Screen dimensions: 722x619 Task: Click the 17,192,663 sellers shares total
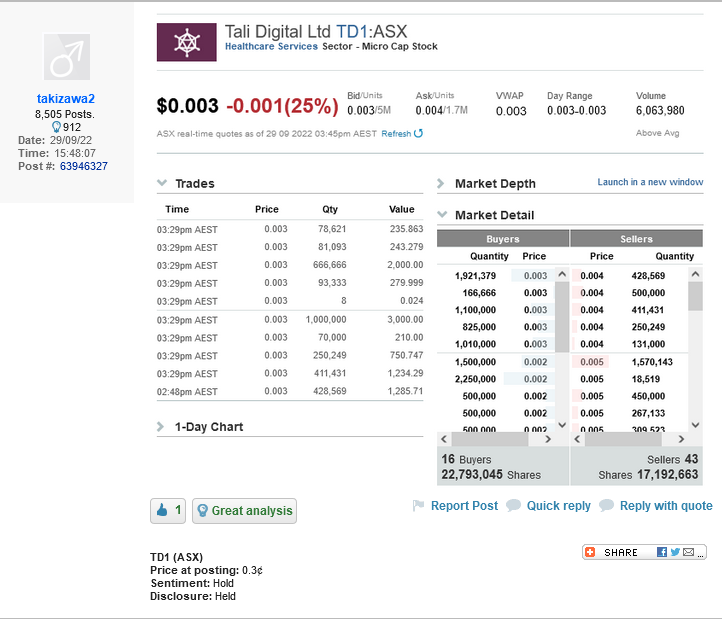pos(648,475)
